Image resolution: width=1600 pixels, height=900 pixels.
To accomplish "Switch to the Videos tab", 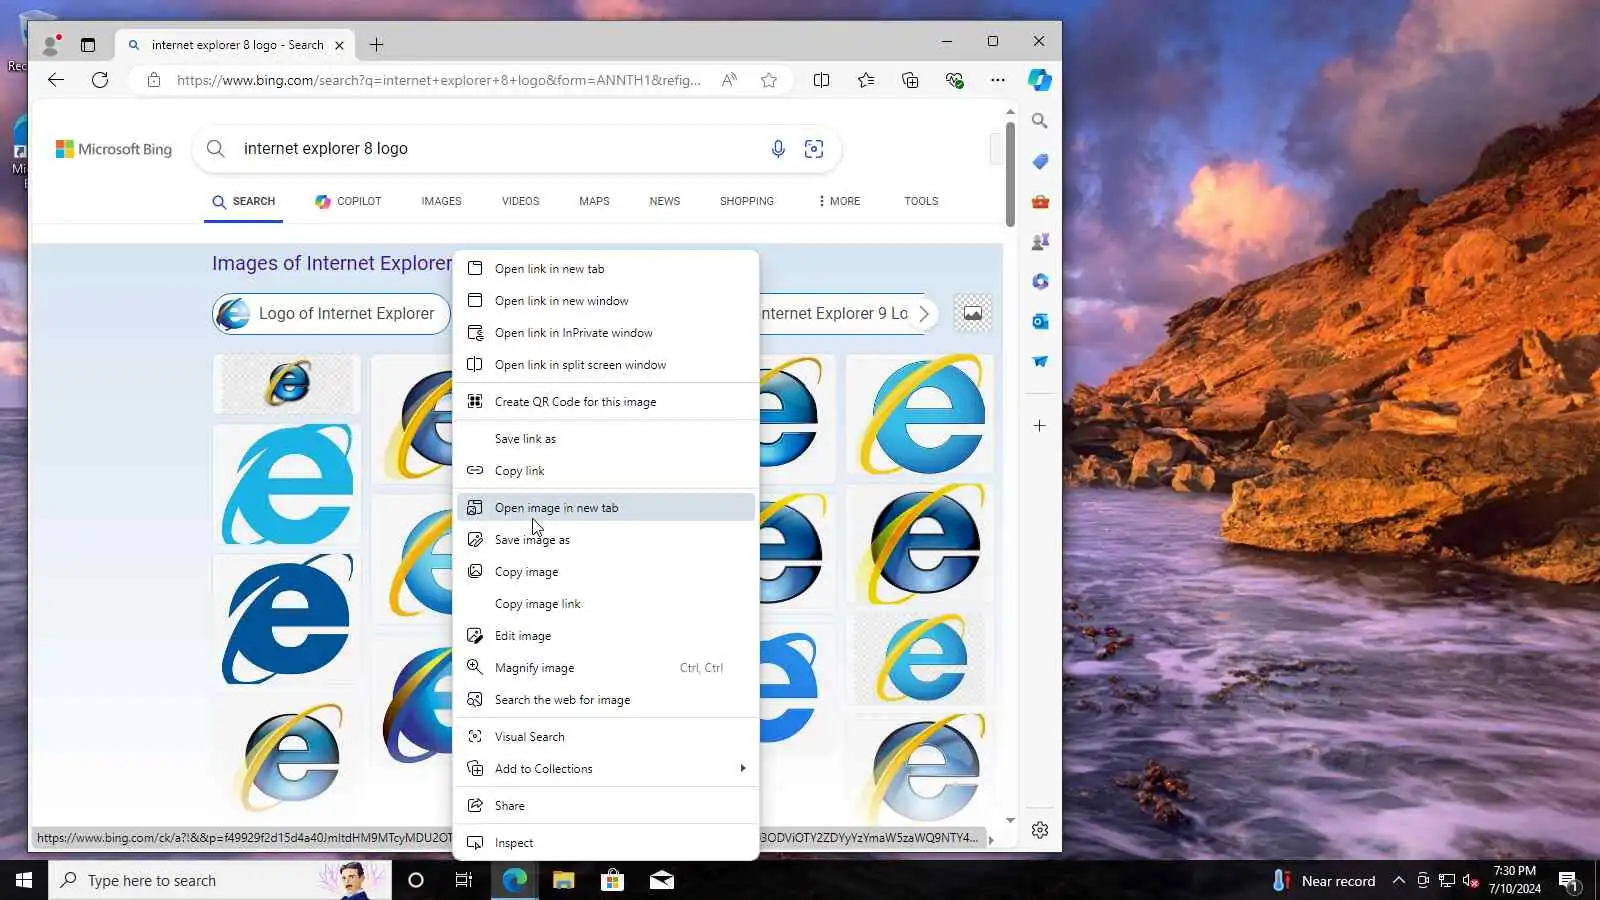I will (520, 201).
